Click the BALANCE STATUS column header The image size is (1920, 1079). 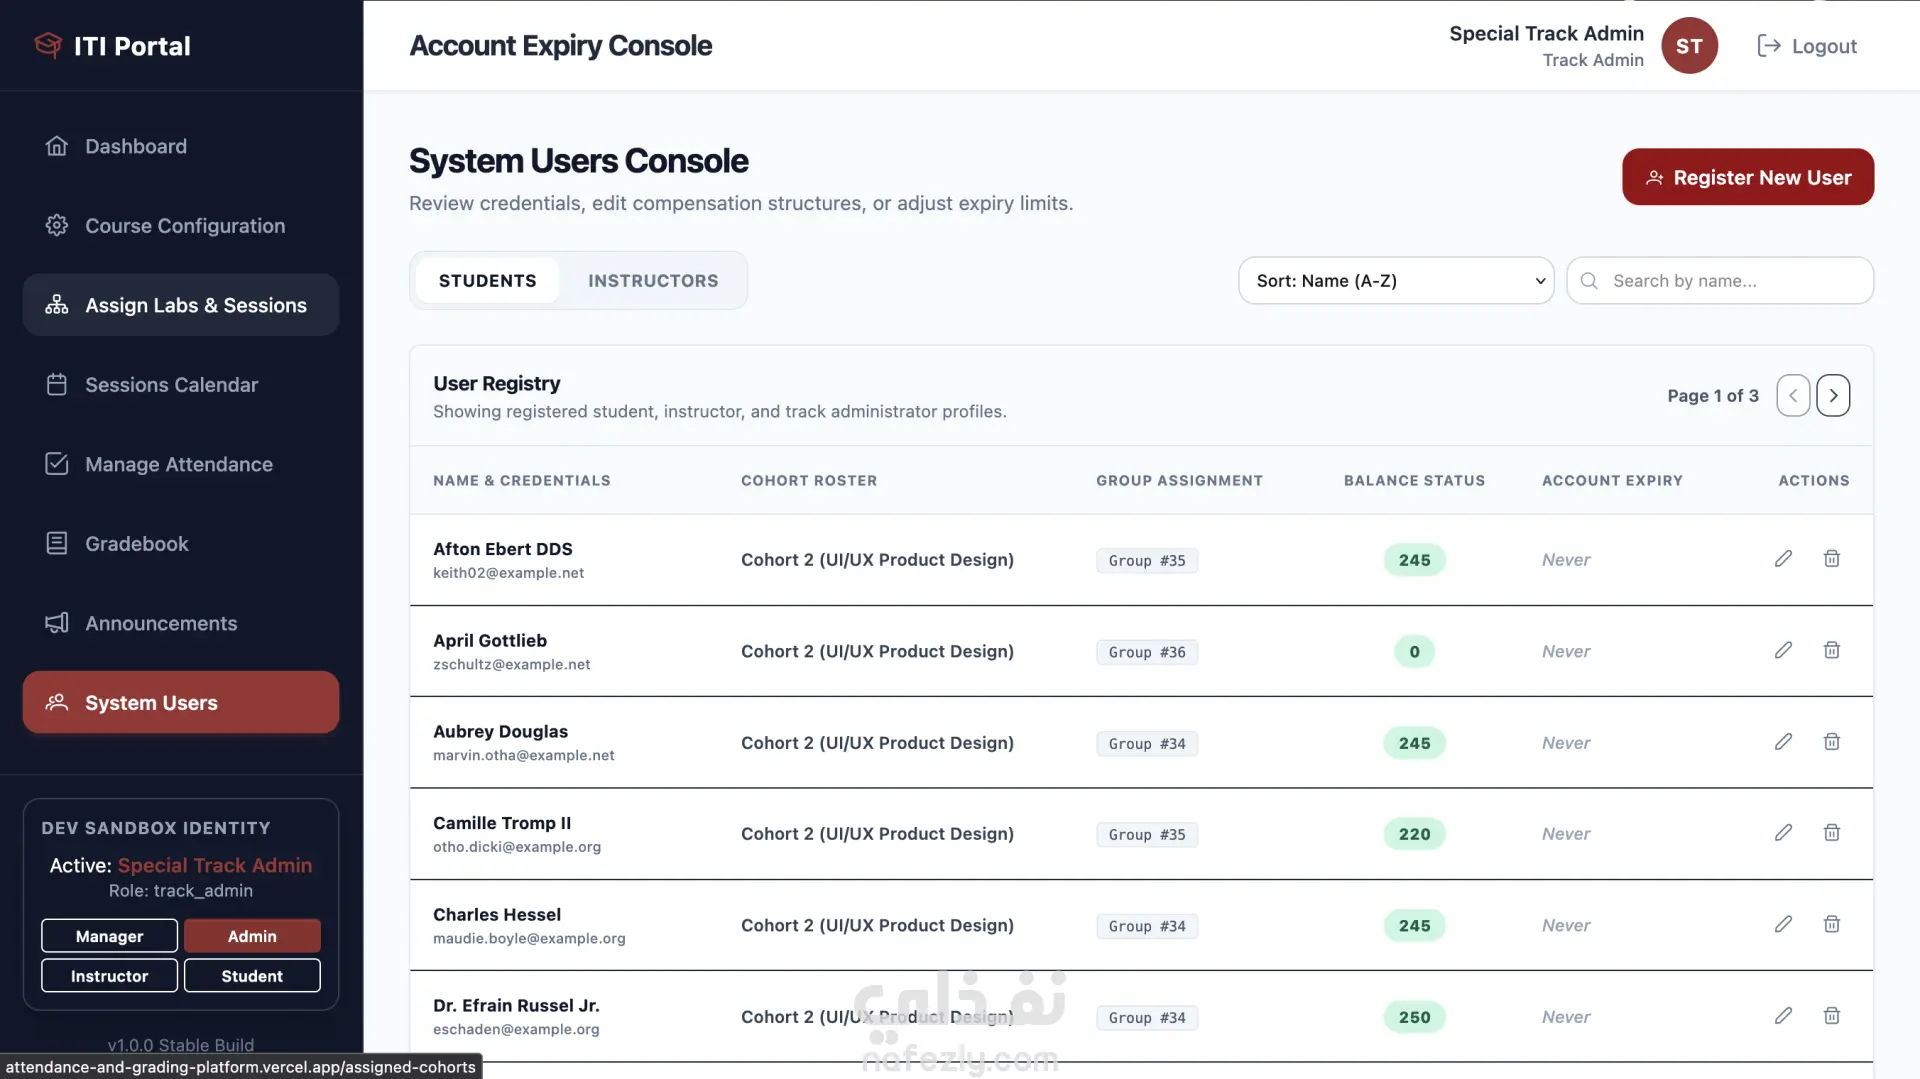coord(1414,481)
